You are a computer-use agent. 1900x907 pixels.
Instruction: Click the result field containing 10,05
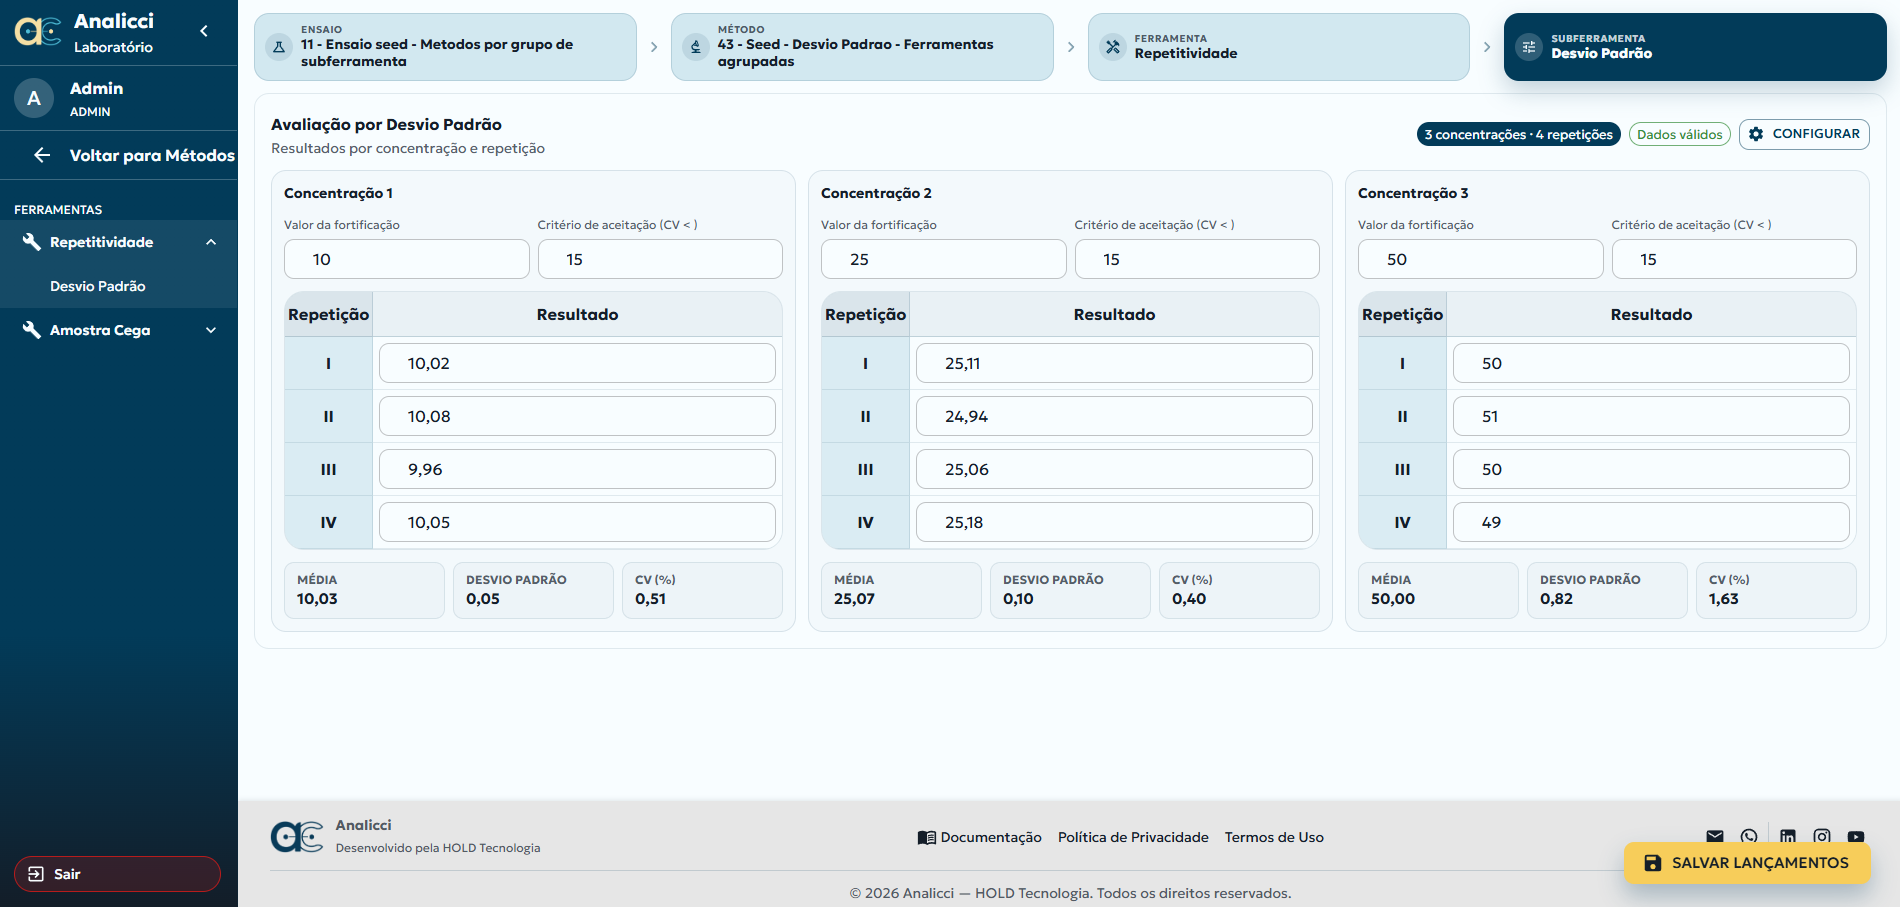click(577, 522)
